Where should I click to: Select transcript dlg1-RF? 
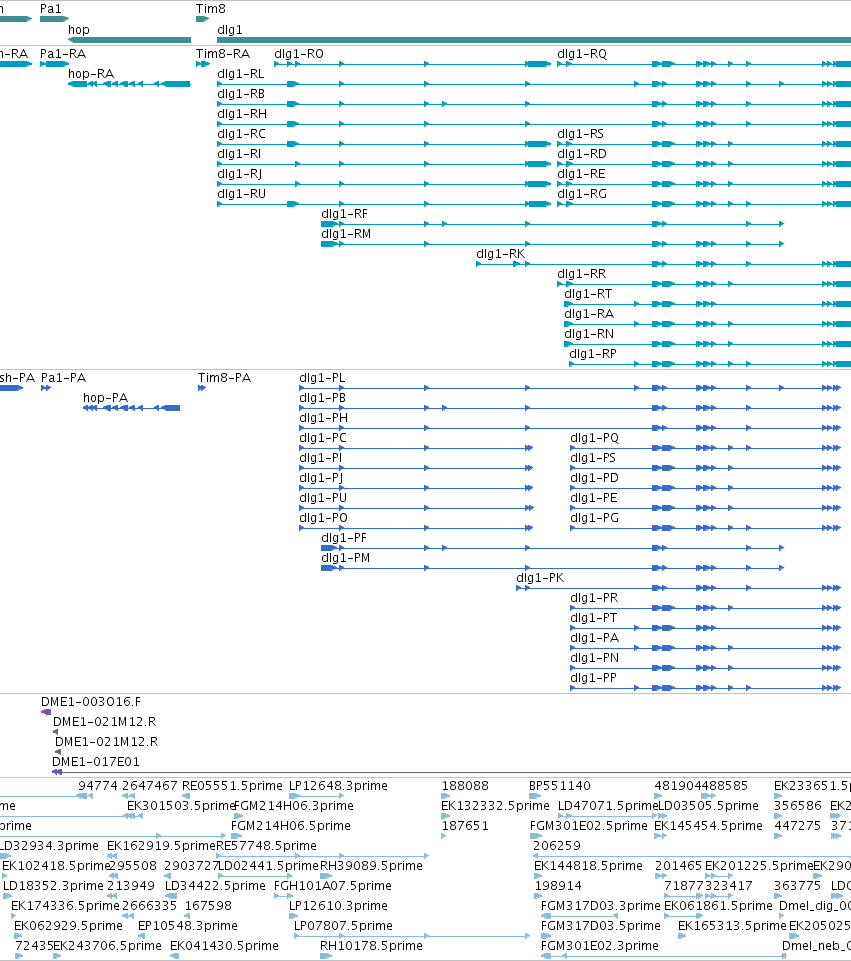[553, 224]
